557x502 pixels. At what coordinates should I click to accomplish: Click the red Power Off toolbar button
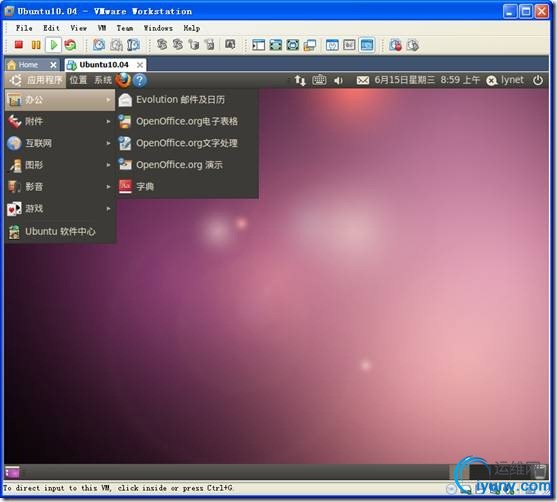click(19, 45)
